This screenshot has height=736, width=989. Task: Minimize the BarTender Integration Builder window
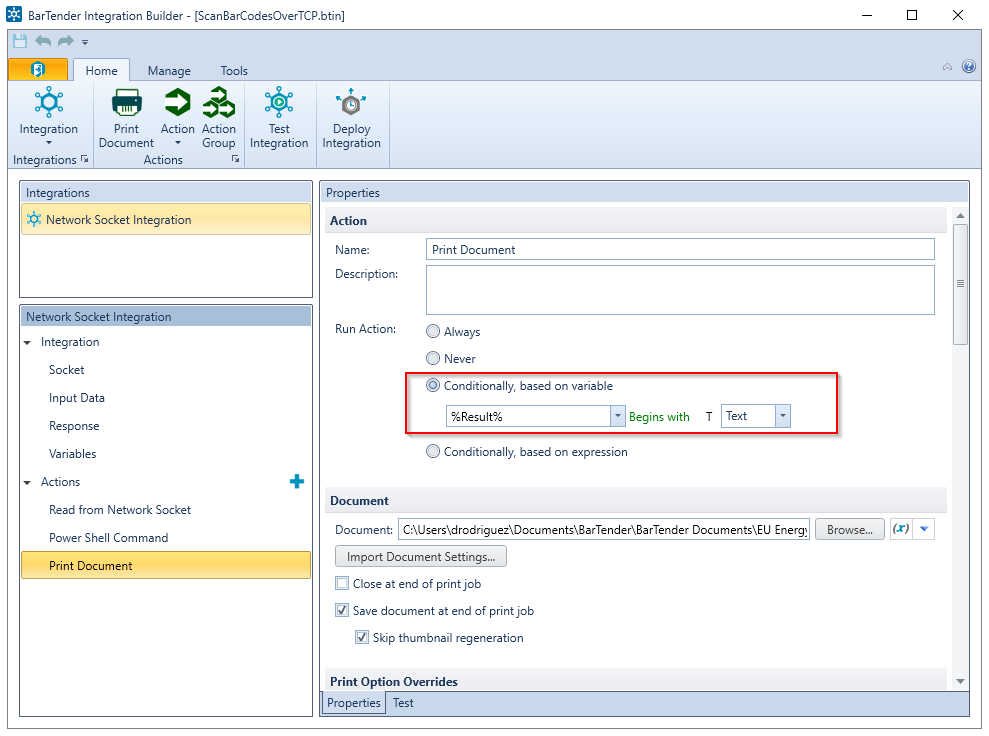[x=867, y=15]
